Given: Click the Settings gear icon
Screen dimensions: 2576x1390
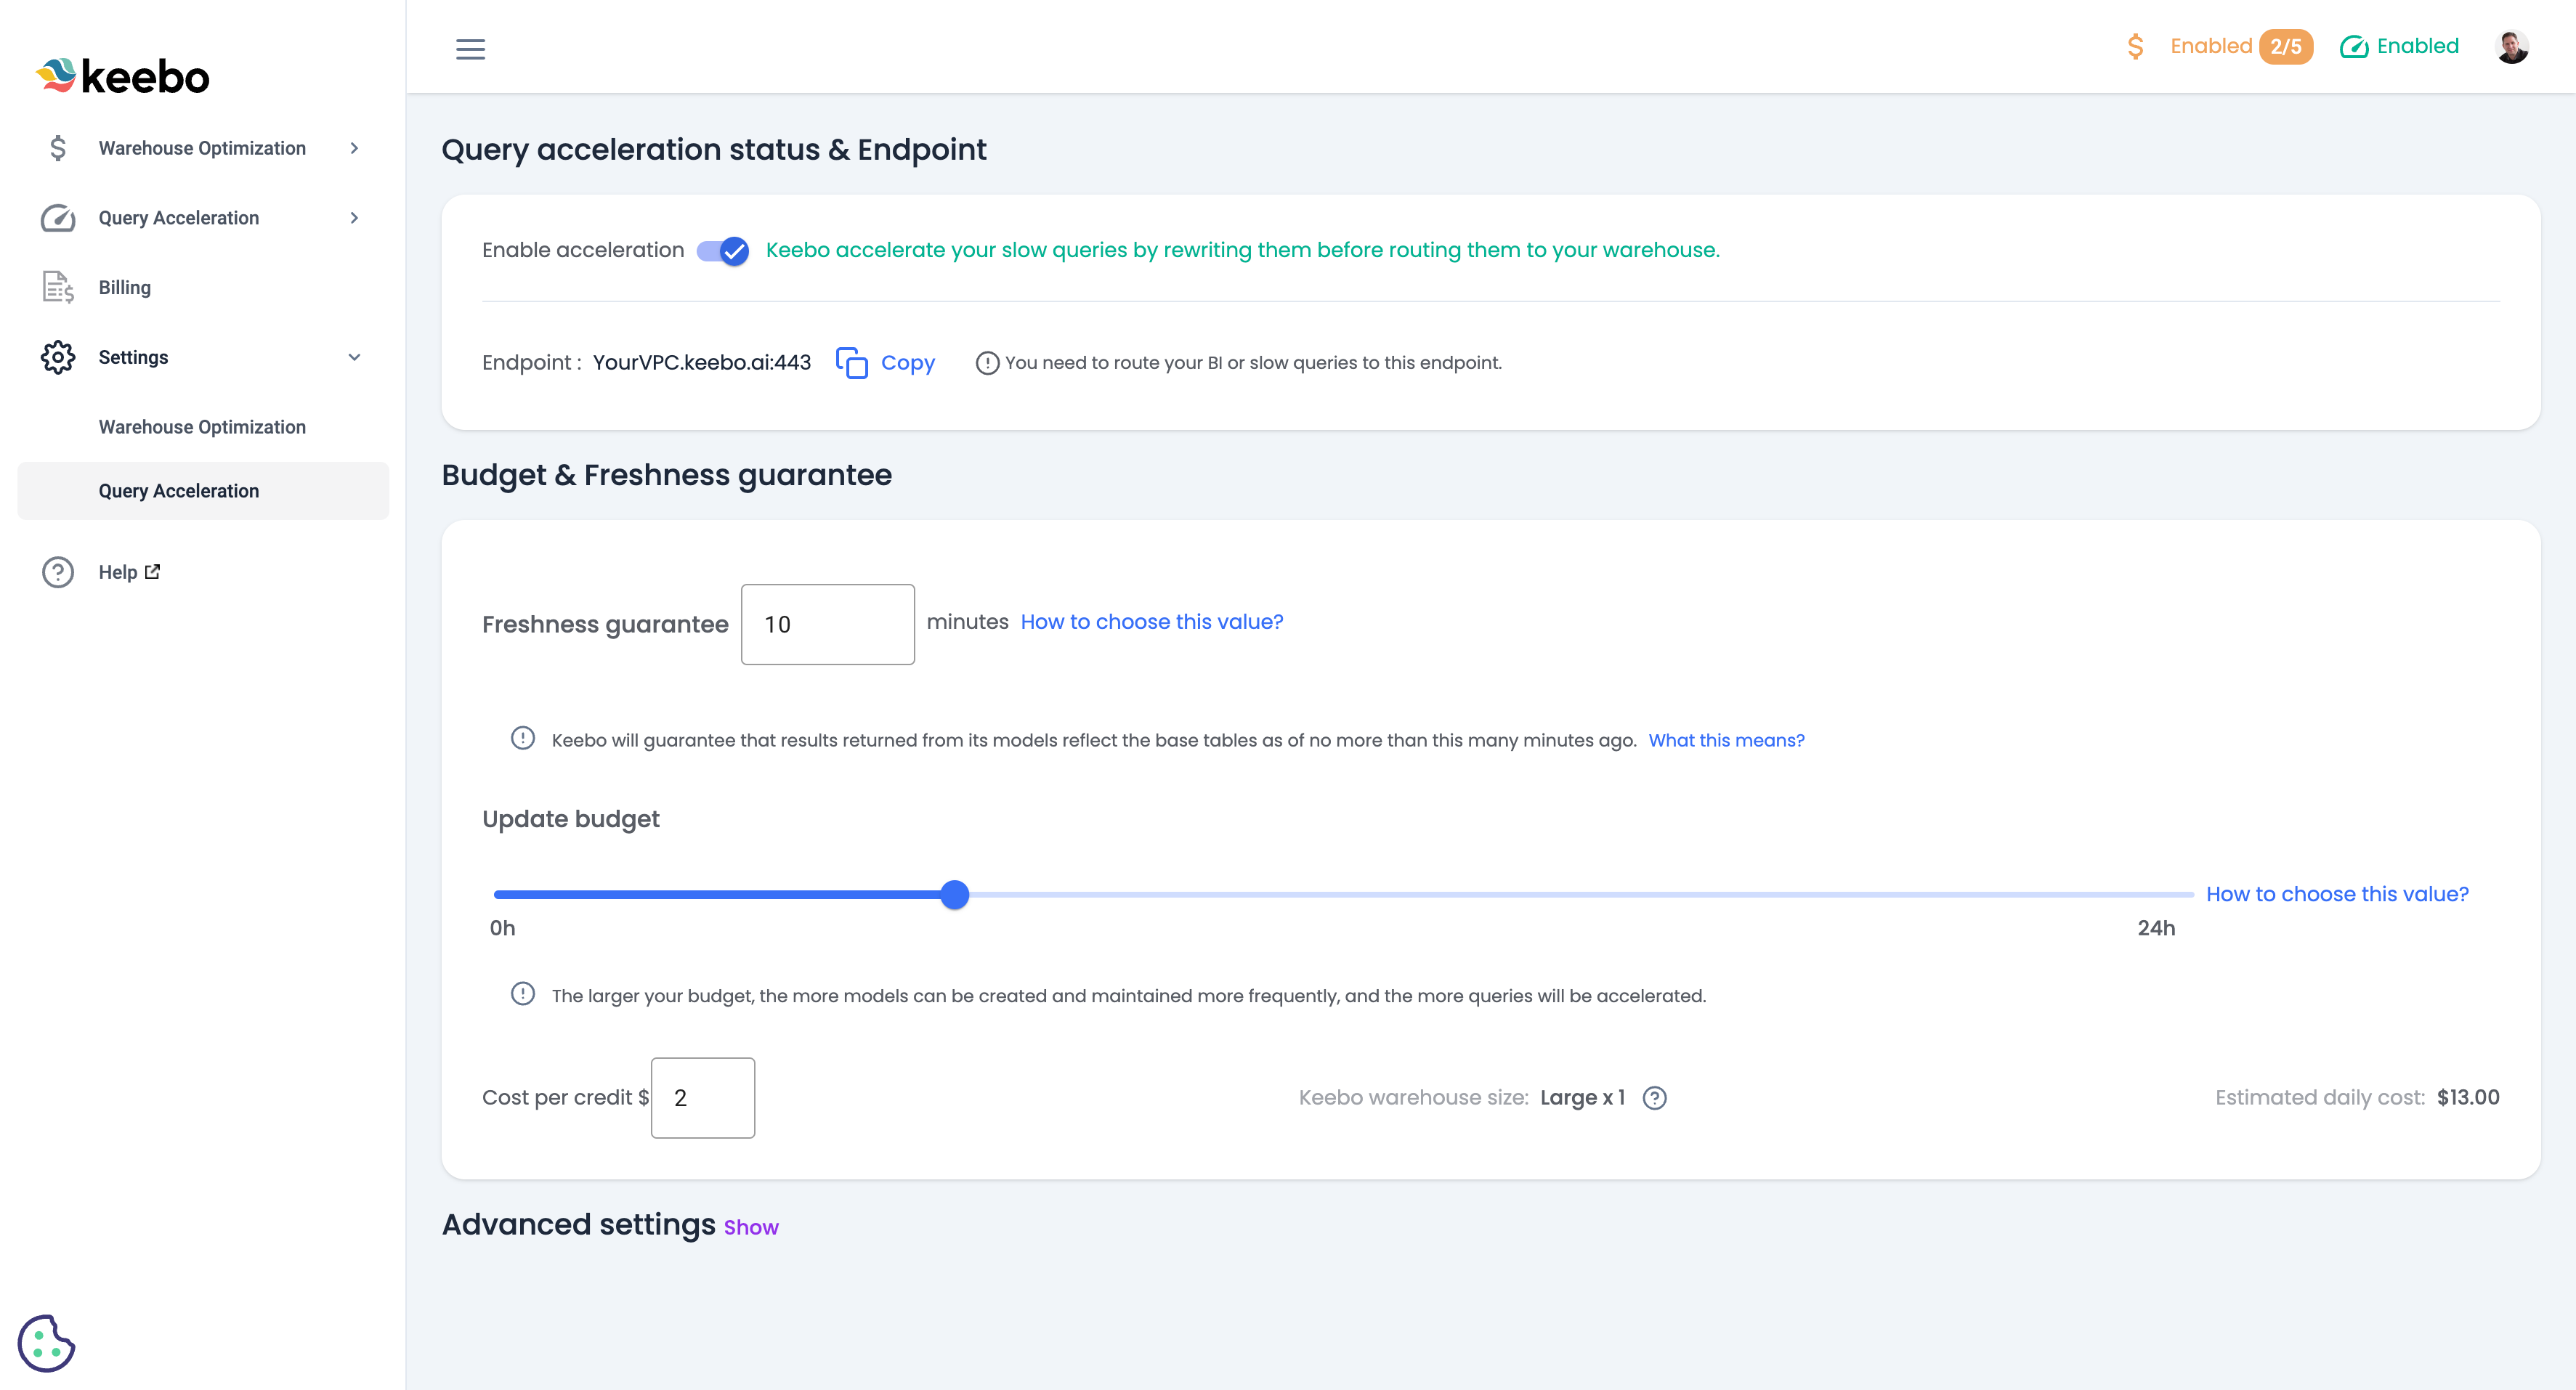Looking at the screenshot, I should (x=58, y=357).
